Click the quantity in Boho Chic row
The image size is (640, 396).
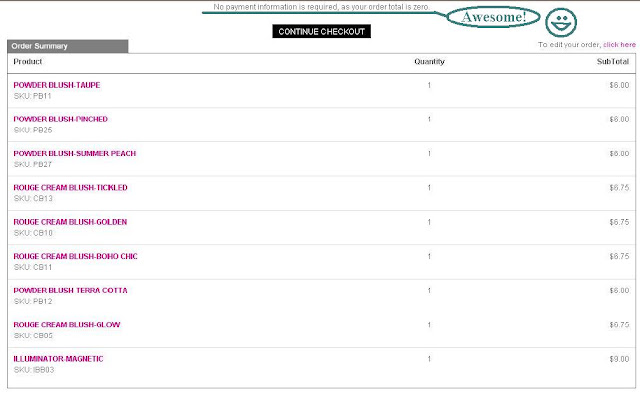click(429, 256)
